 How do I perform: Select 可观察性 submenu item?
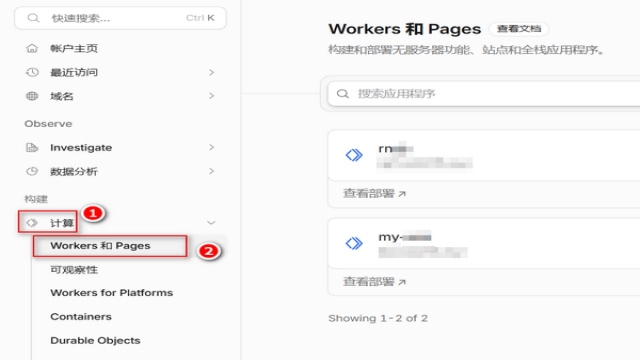(x=74, y=269)
